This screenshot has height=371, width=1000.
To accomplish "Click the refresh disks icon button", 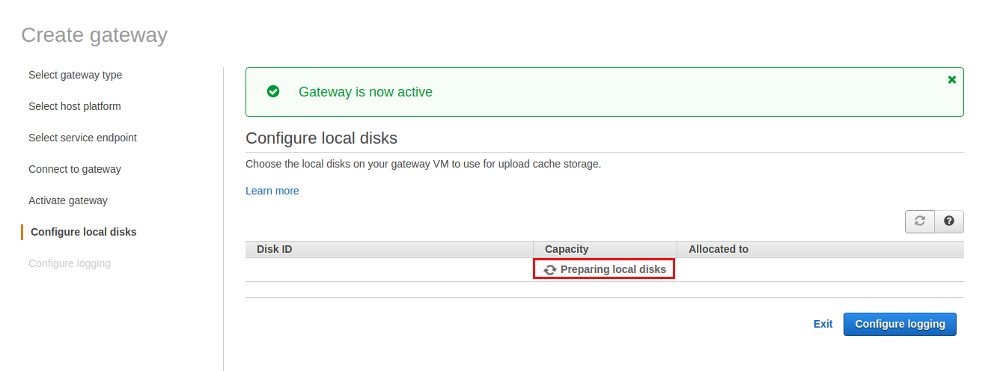I will click(920, 221).
